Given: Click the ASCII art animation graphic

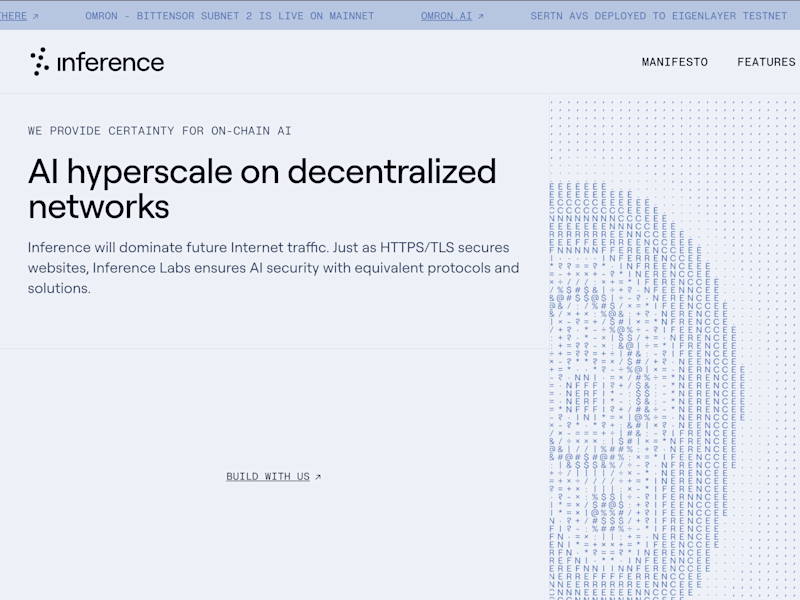Looking at the screenshot, I should (674, 347).
